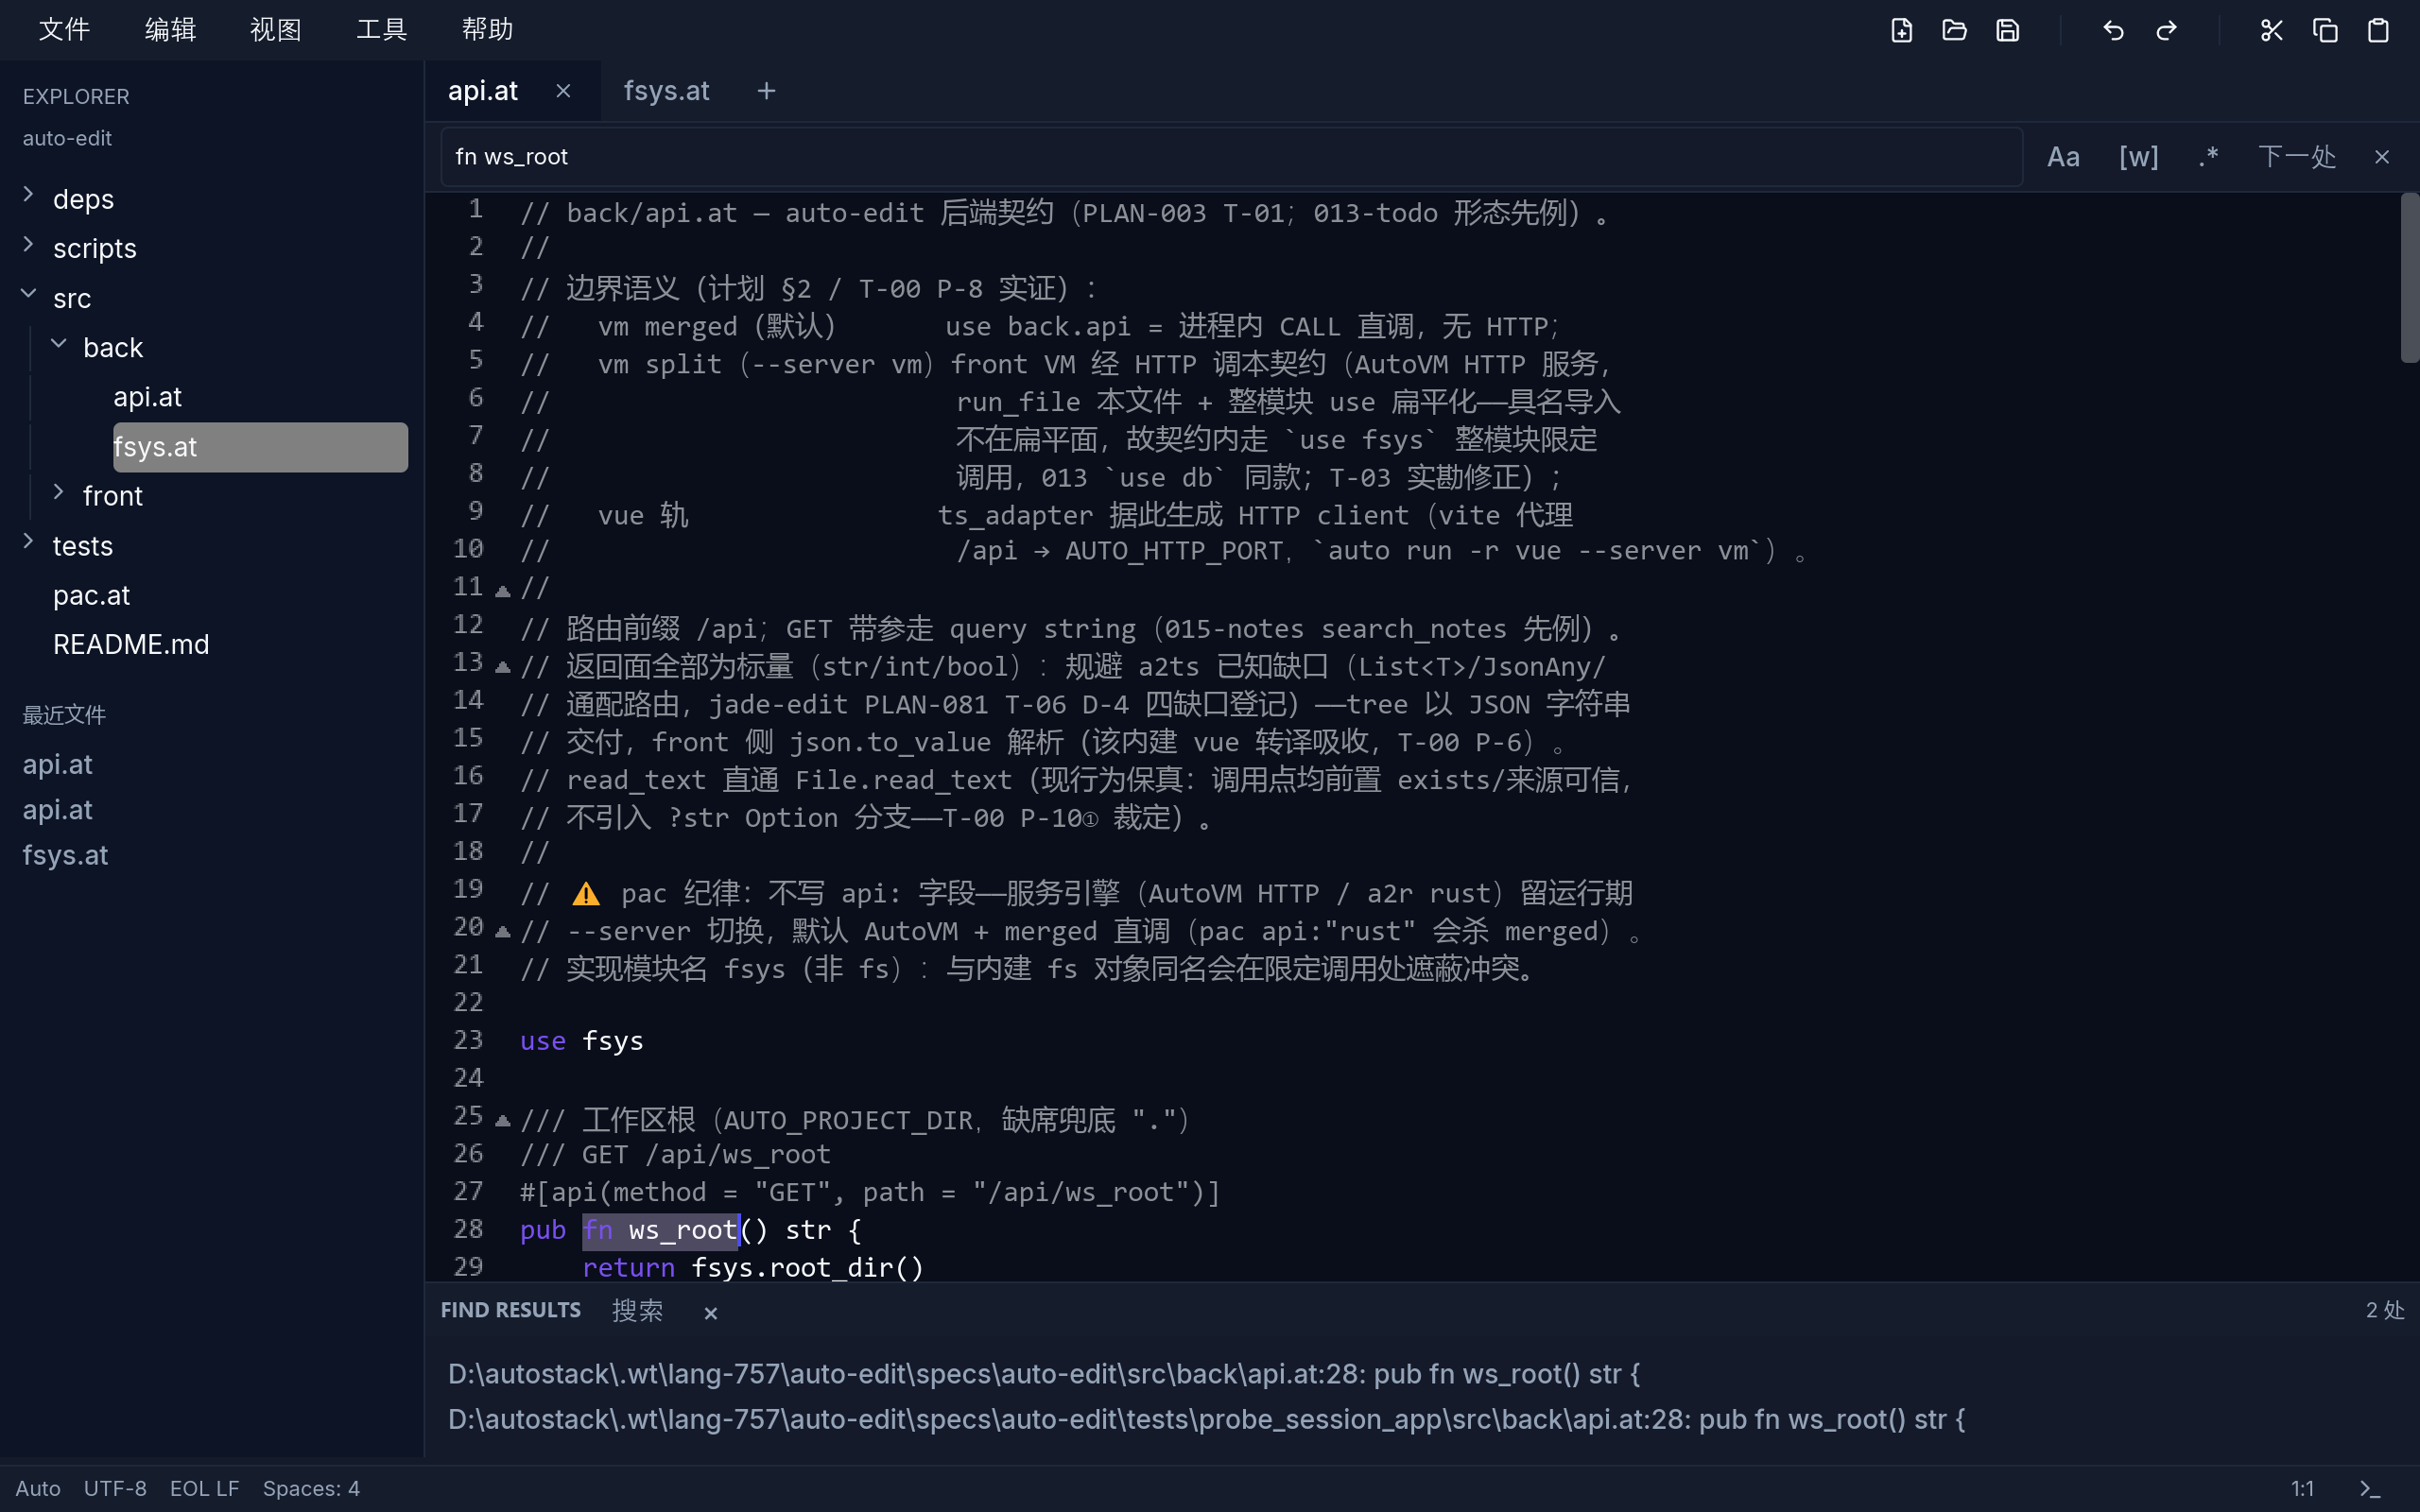Open the first find result for src\back\api.at

click(x=1043, y=1374)
